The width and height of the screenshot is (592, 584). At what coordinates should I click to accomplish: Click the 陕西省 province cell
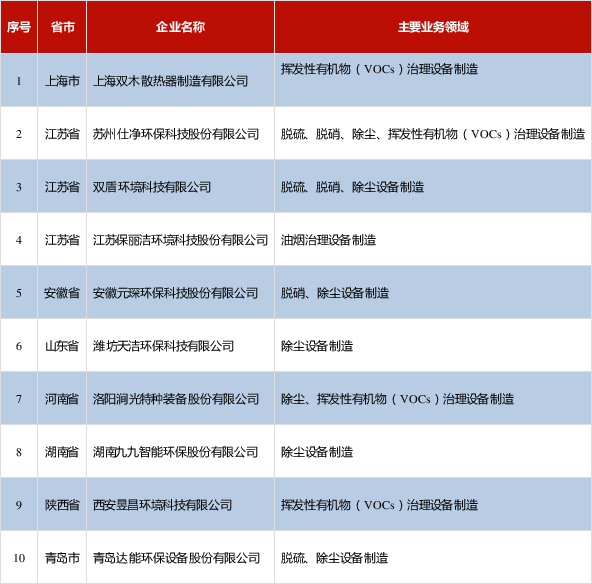tap(62, 505)
